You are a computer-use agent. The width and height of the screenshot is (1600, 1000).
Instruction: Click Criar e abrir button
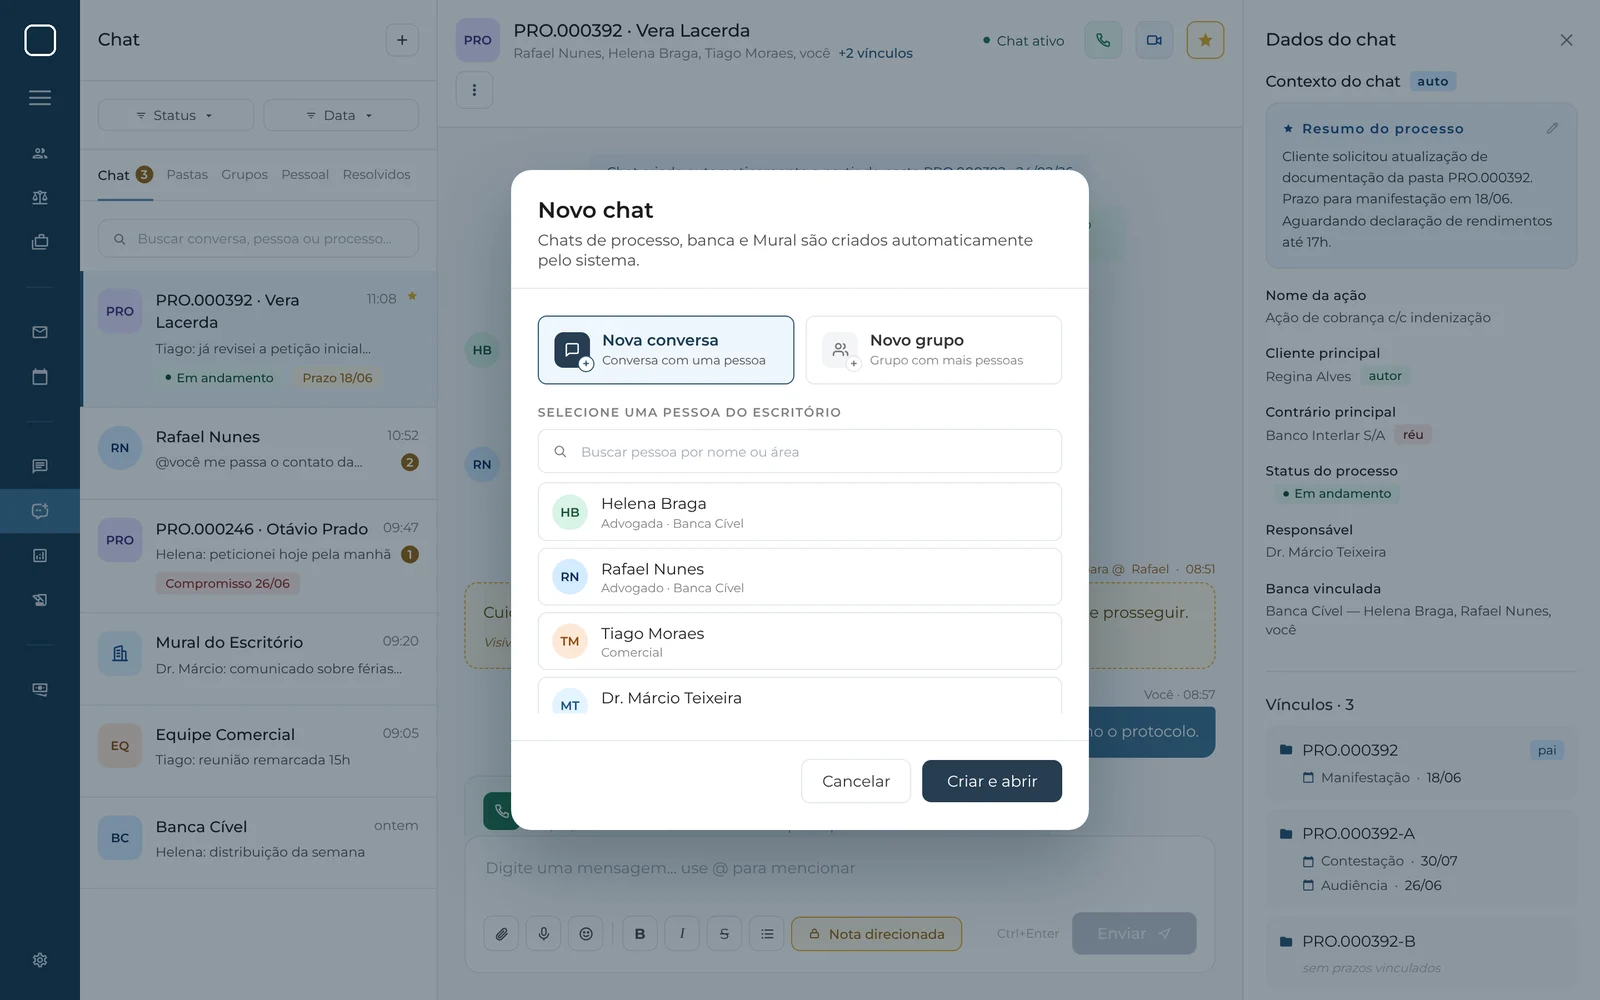point(992,781)
